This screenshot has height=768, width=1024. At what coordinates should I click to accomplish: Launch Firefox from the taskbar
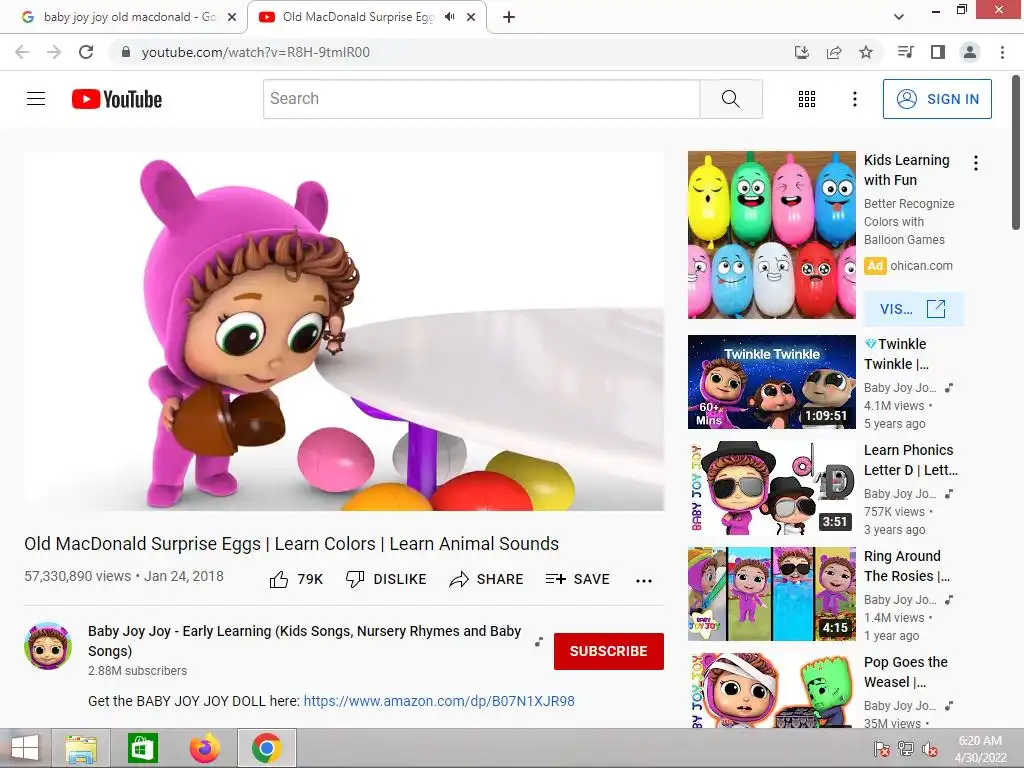coord(204,748)
